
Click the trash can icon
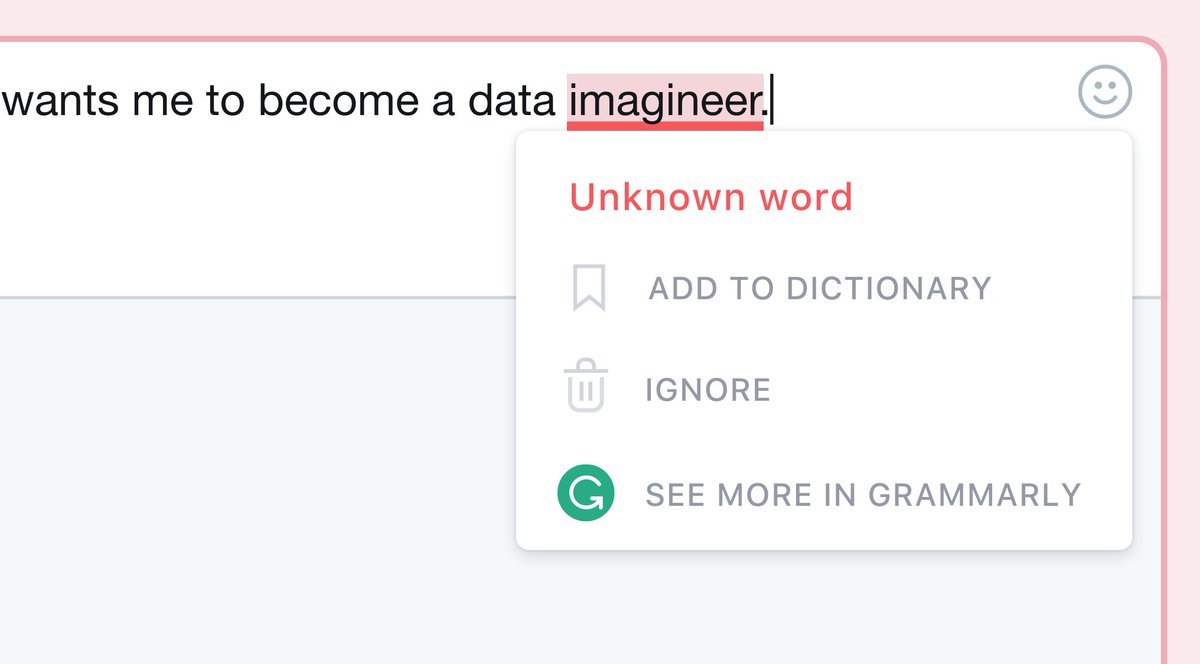586,388
